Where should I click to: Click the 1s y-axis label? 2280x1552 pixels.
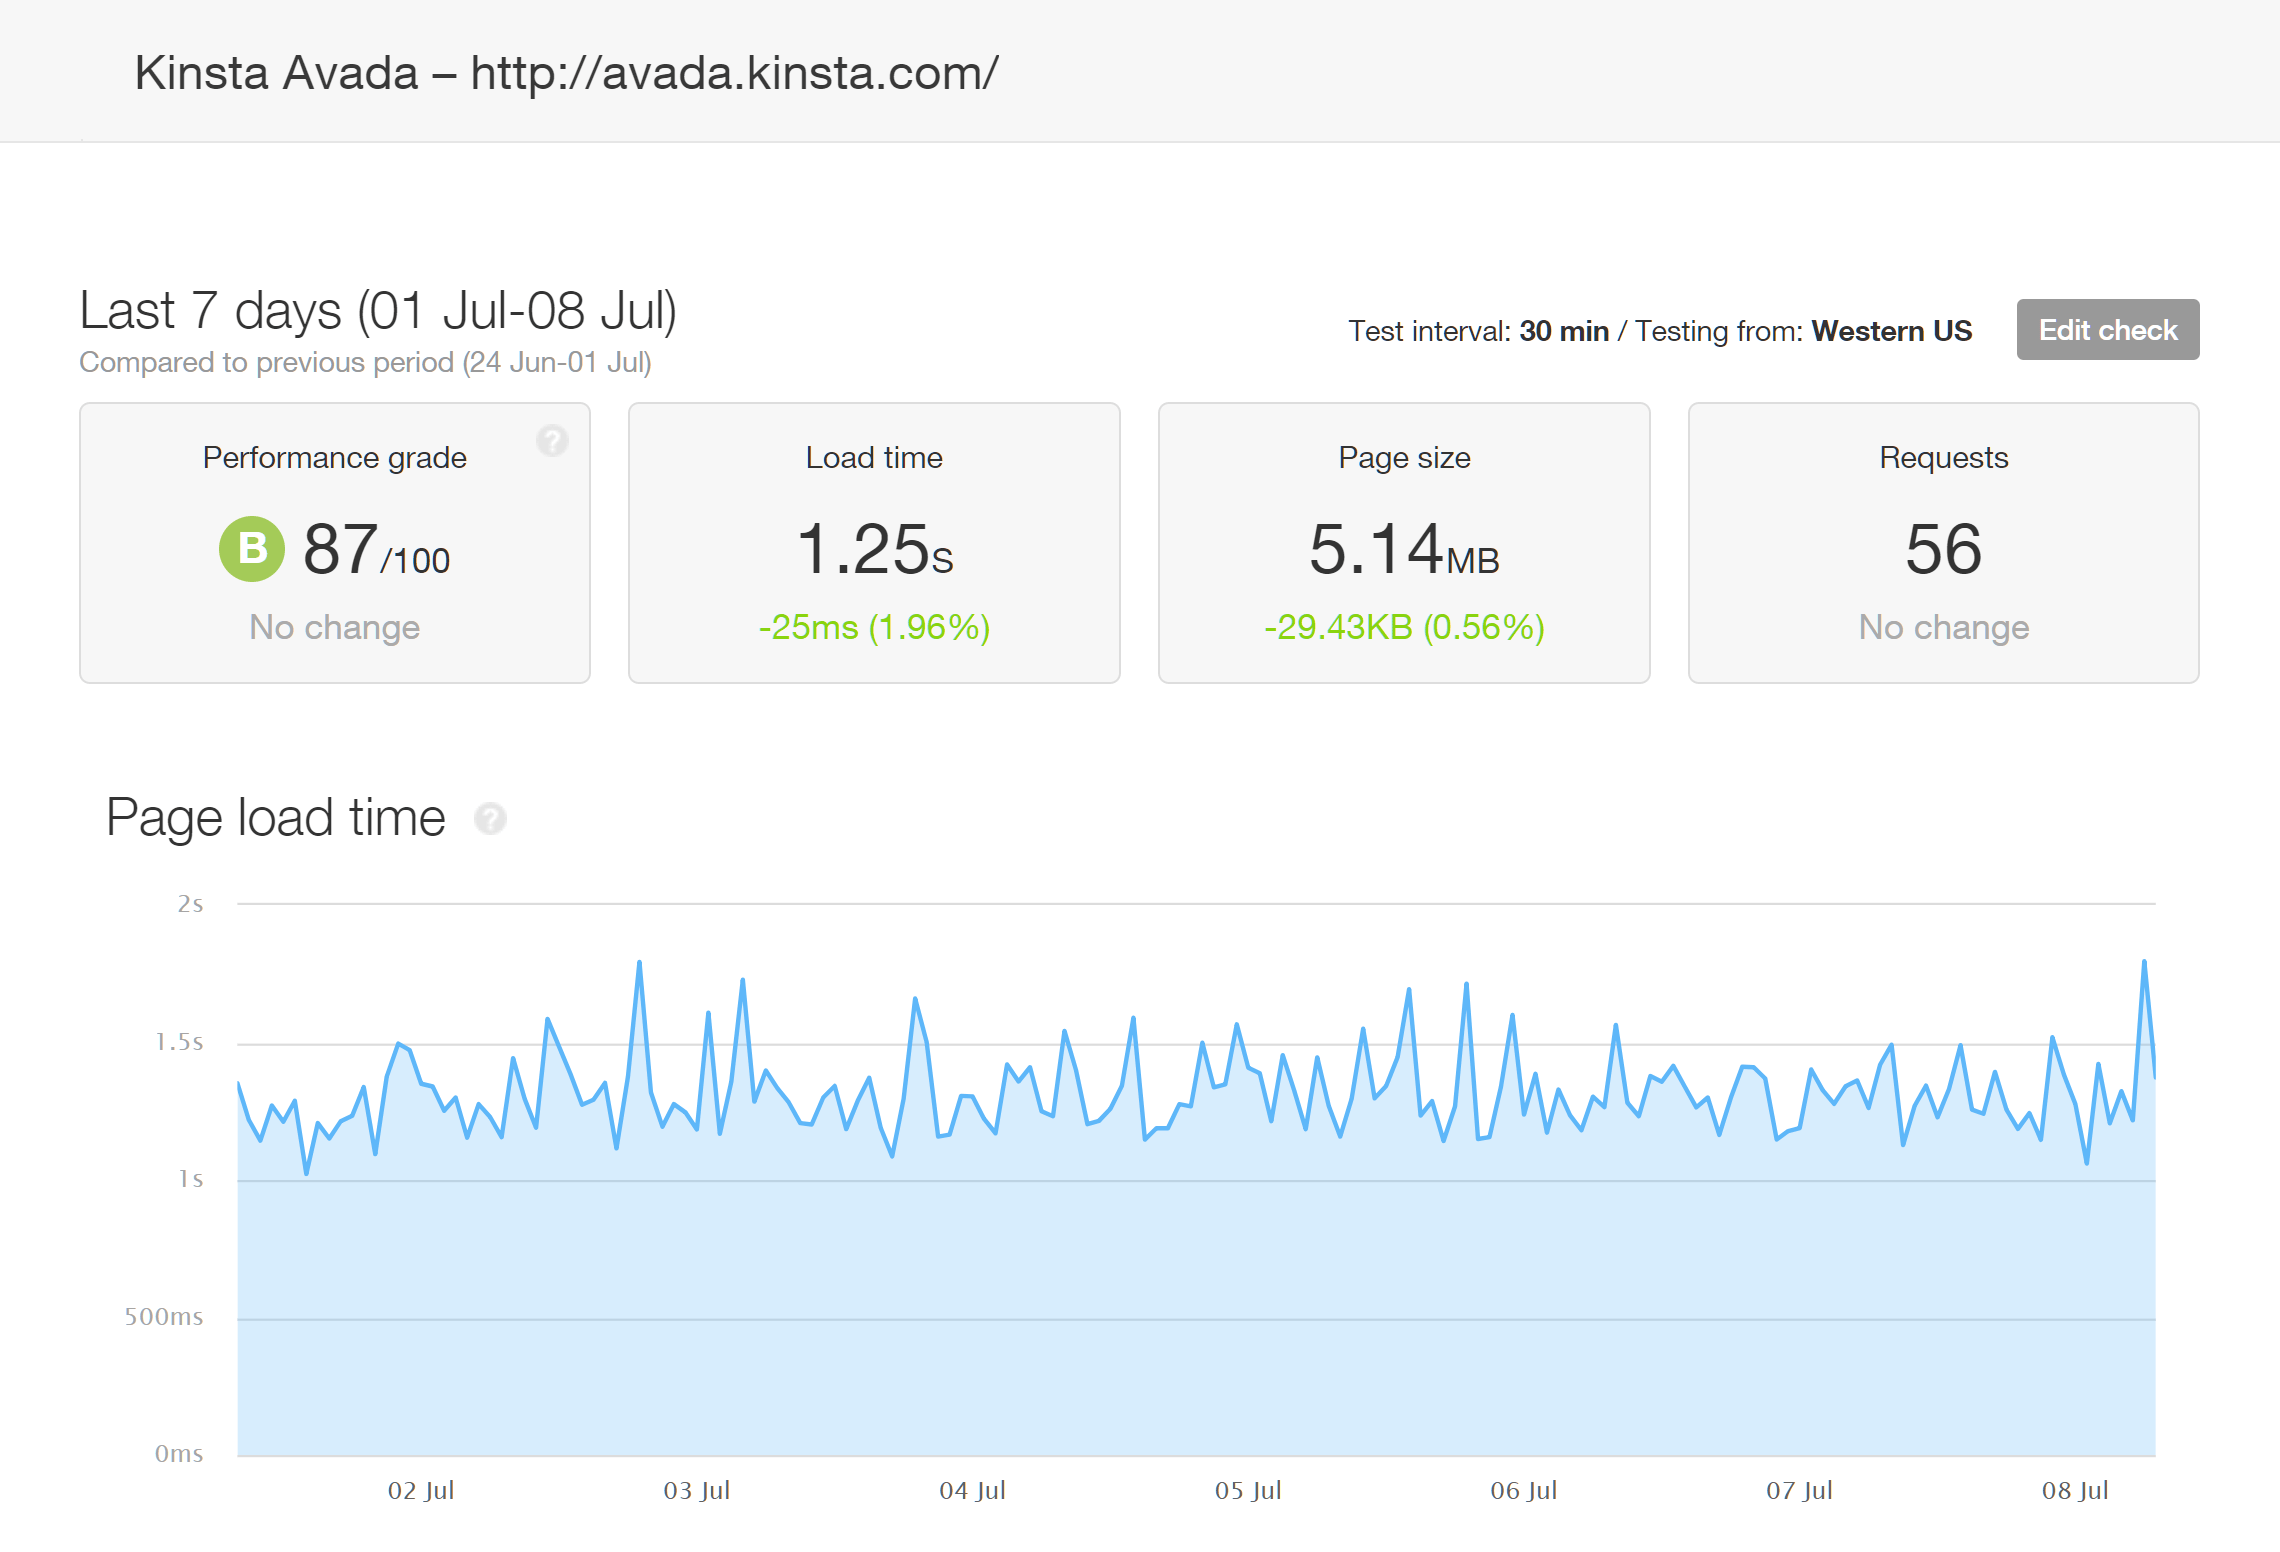point(190,1179)
